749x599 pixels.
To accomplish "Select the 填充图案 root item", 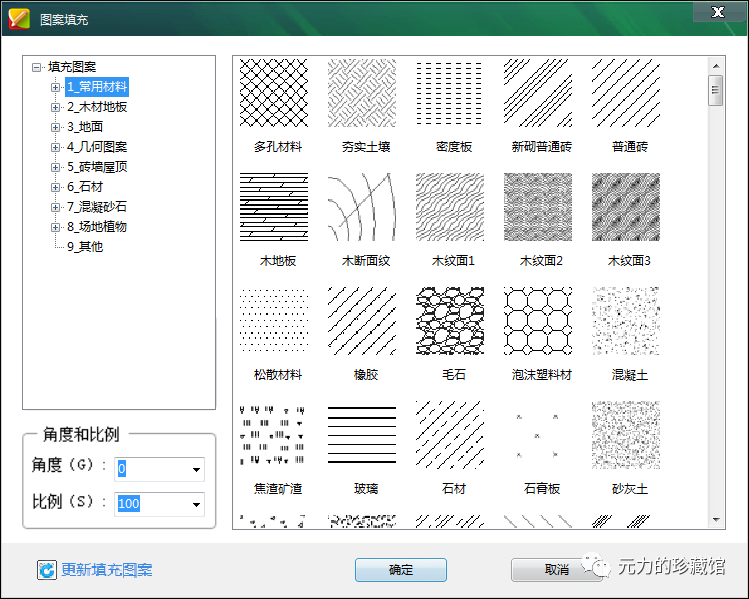I will [72, 67].
